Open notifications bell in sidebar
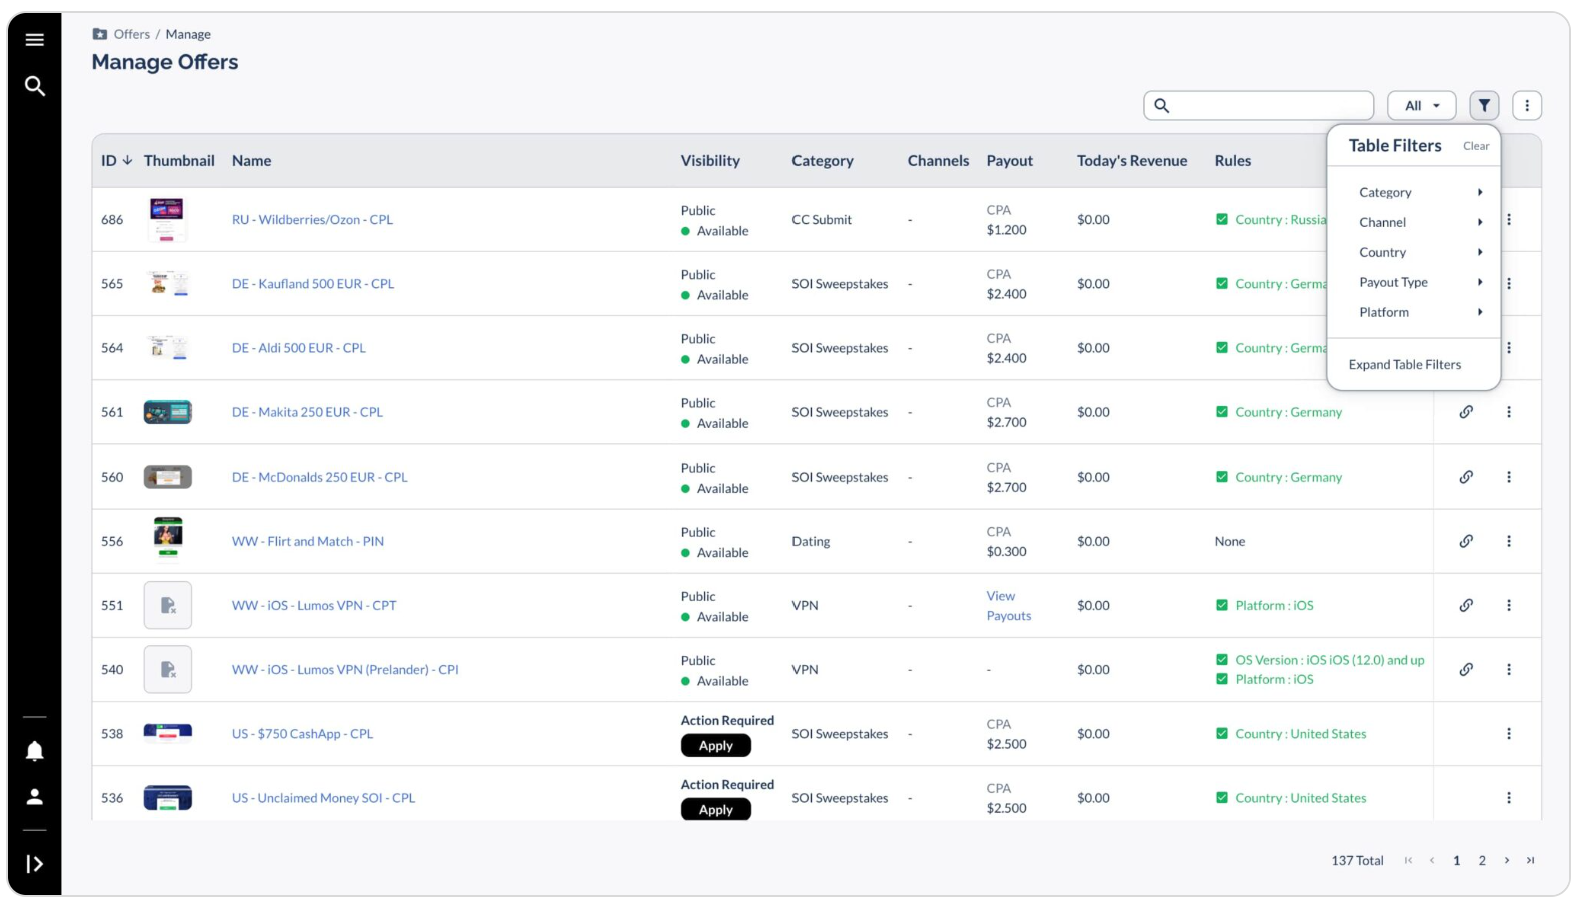This screenshot has width=1582, height=902. (35, 751)
